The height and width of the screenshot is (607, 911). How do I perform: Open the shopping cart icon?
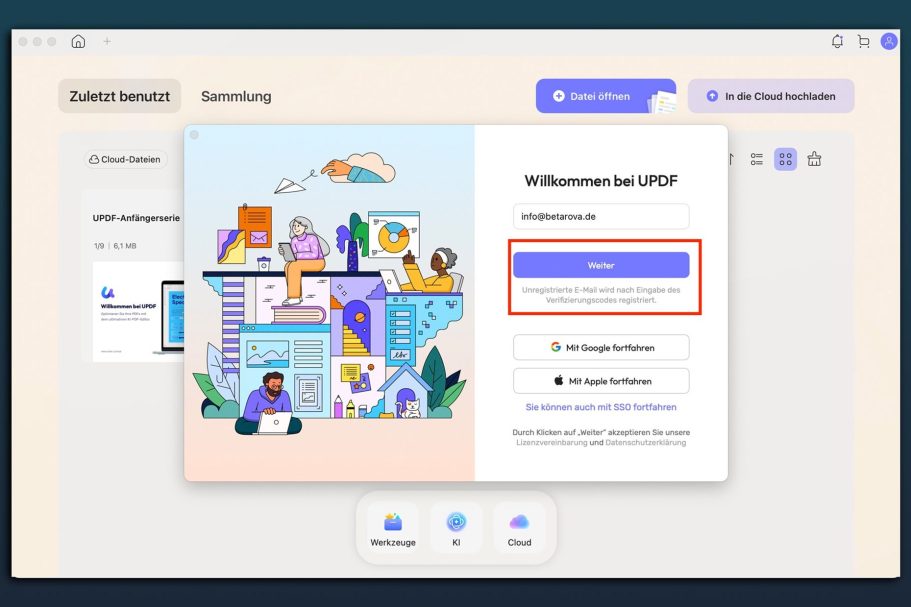tap(863, 41)
